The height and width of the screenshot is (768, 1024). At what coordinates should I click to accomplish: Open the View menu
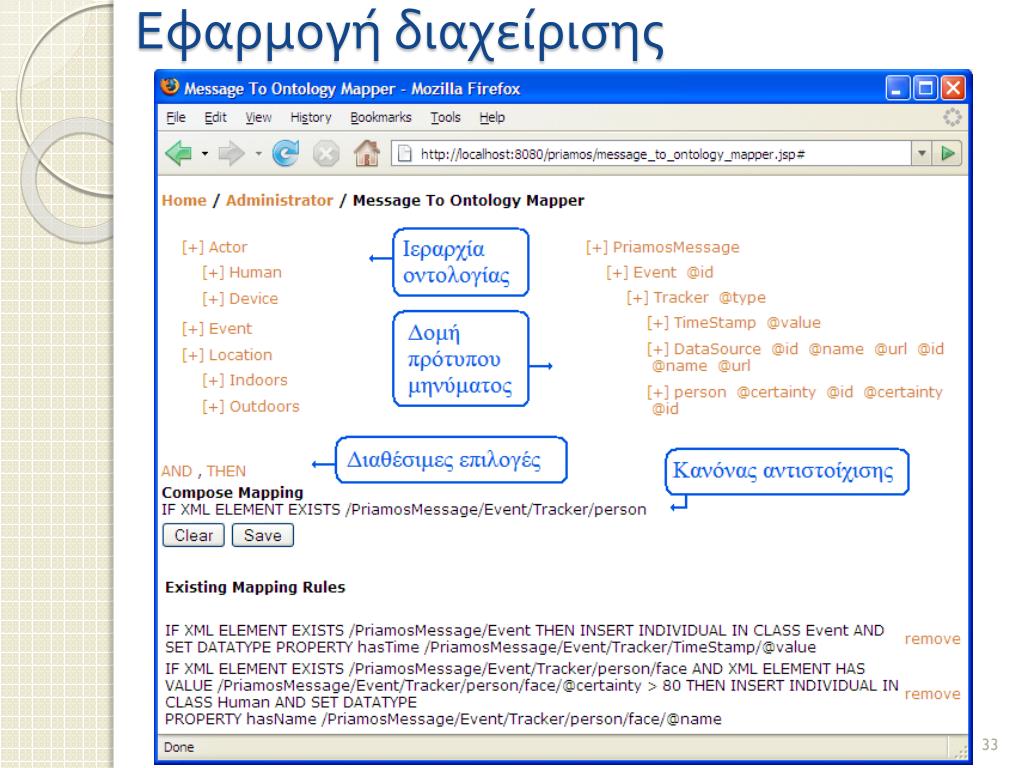[x=258, y=118]
